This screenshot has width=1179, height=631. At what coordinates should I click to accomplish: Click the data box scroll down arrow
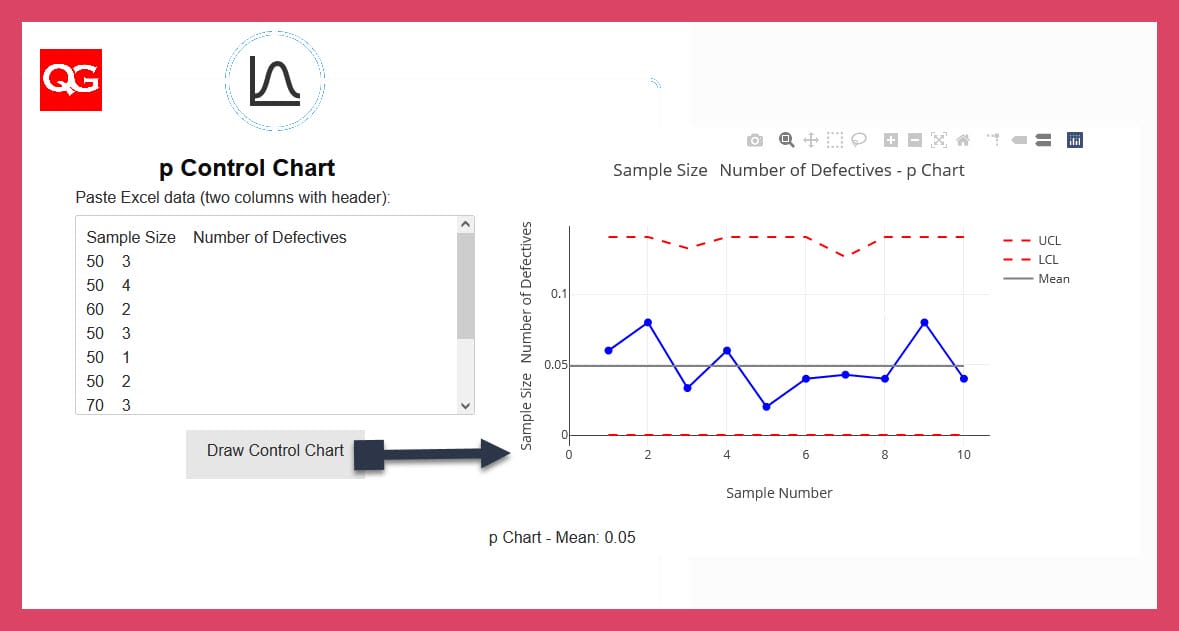pos(465,405)
